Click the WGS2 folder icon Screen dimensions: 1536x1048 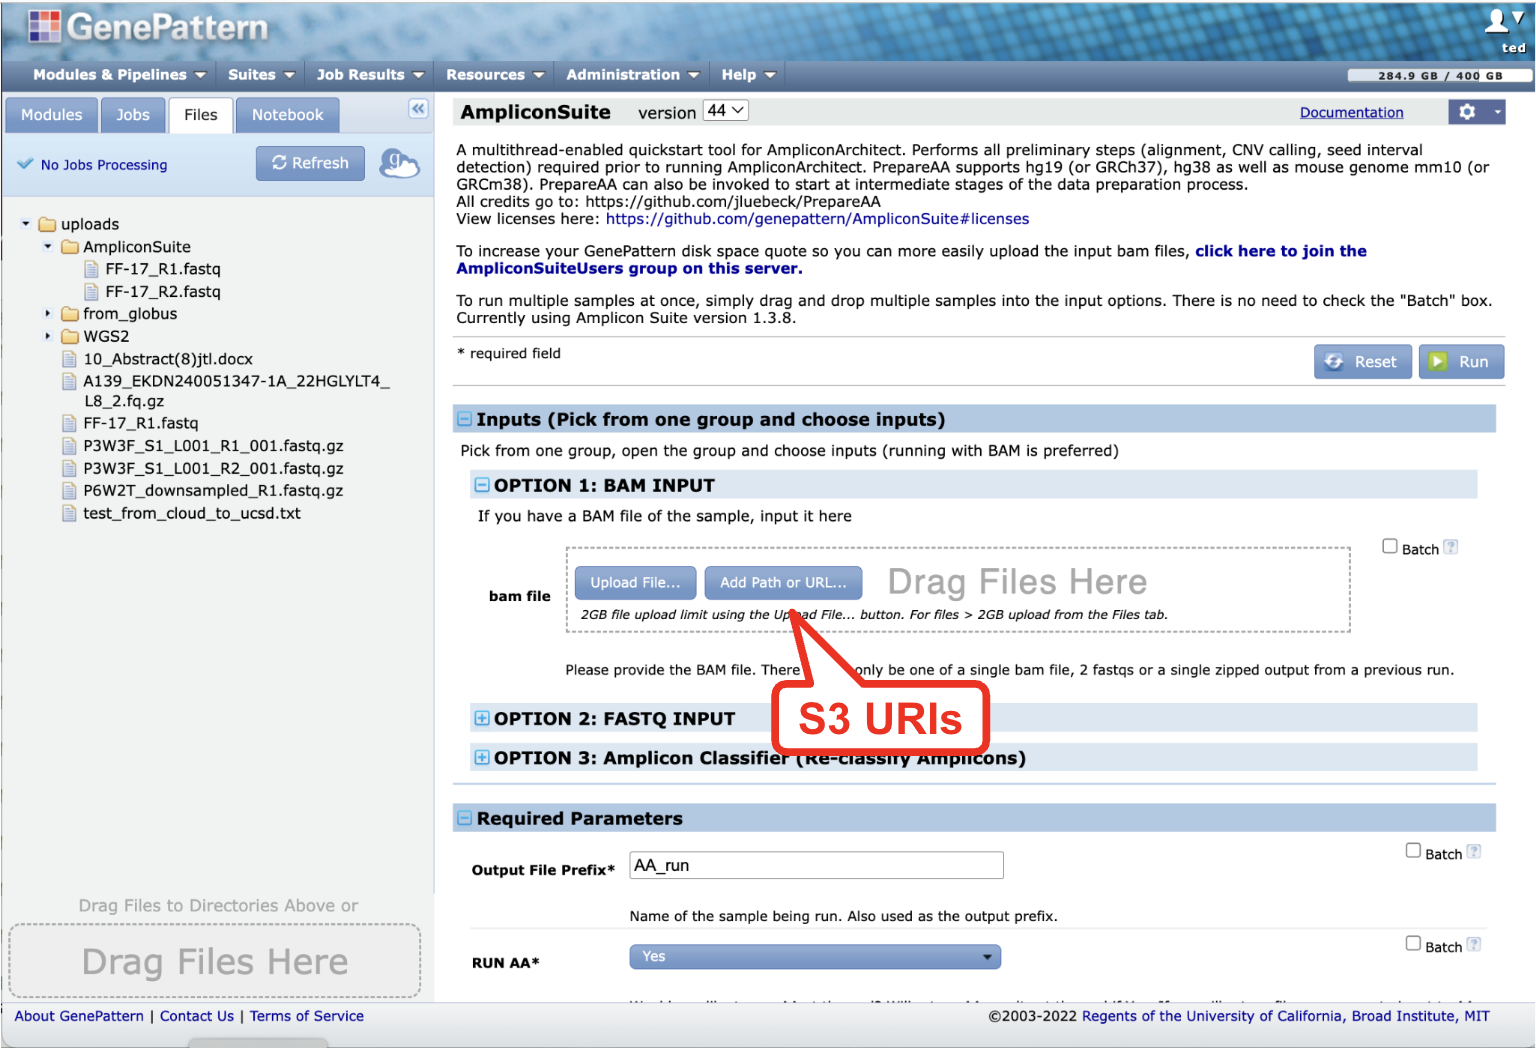pyautogui.click(x=69, y=336)
